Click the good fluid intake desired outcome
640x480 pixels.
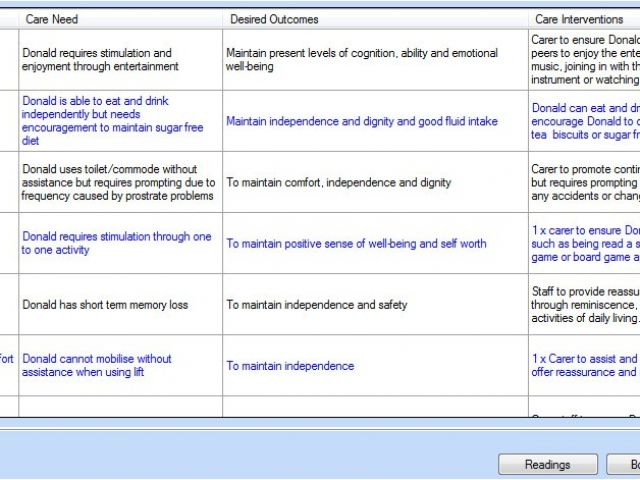point(362,122)
